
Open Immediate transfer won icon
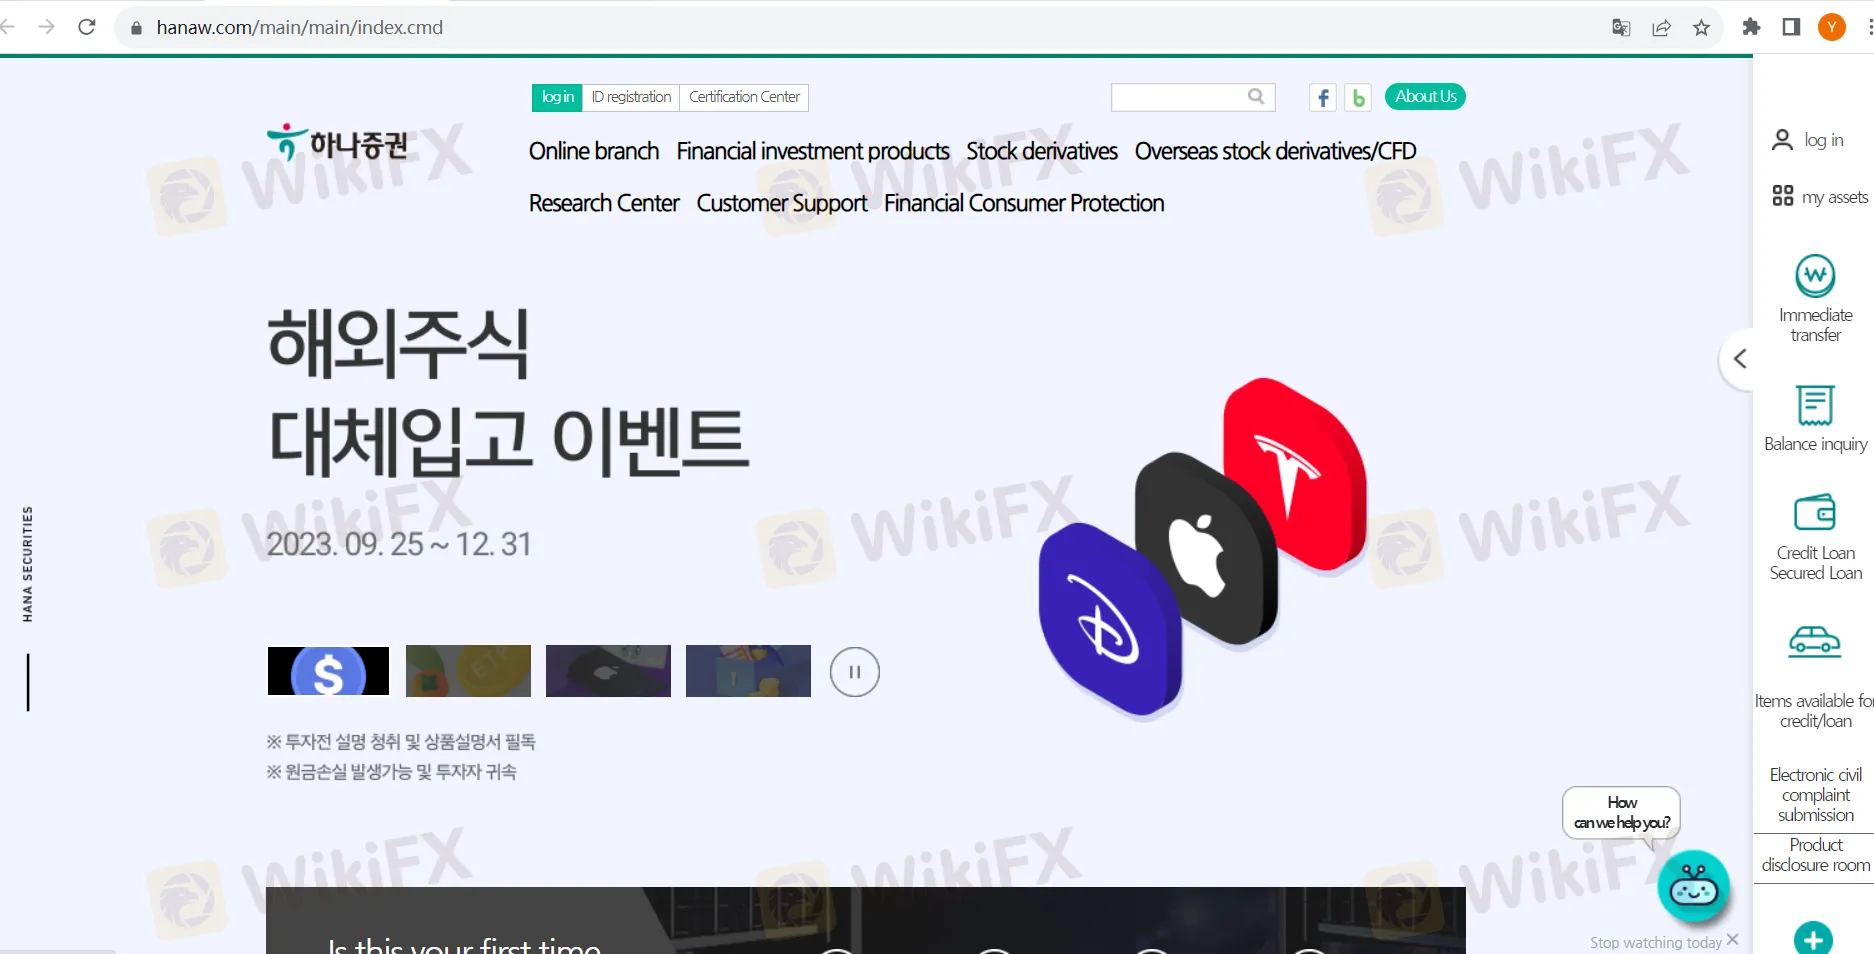coord(1814,275)
